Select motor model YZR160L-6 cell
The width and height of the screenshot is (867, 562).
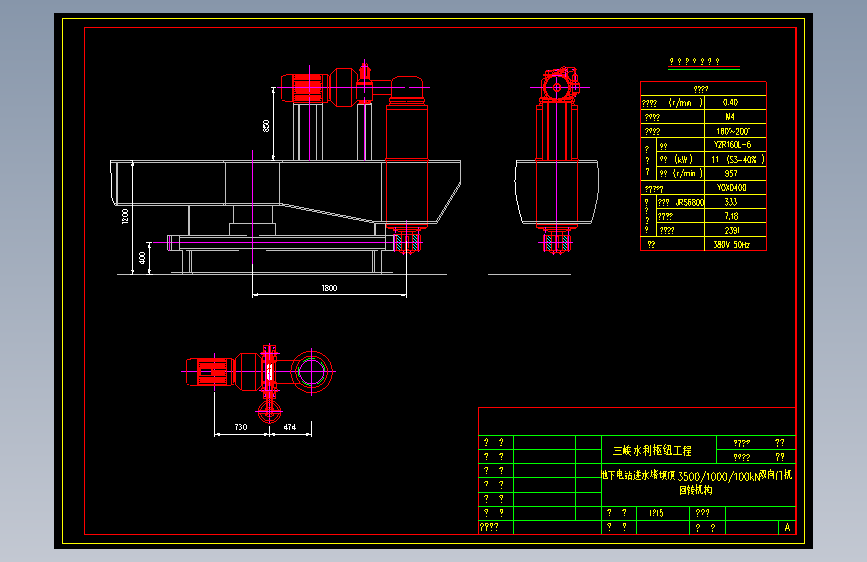732,144
